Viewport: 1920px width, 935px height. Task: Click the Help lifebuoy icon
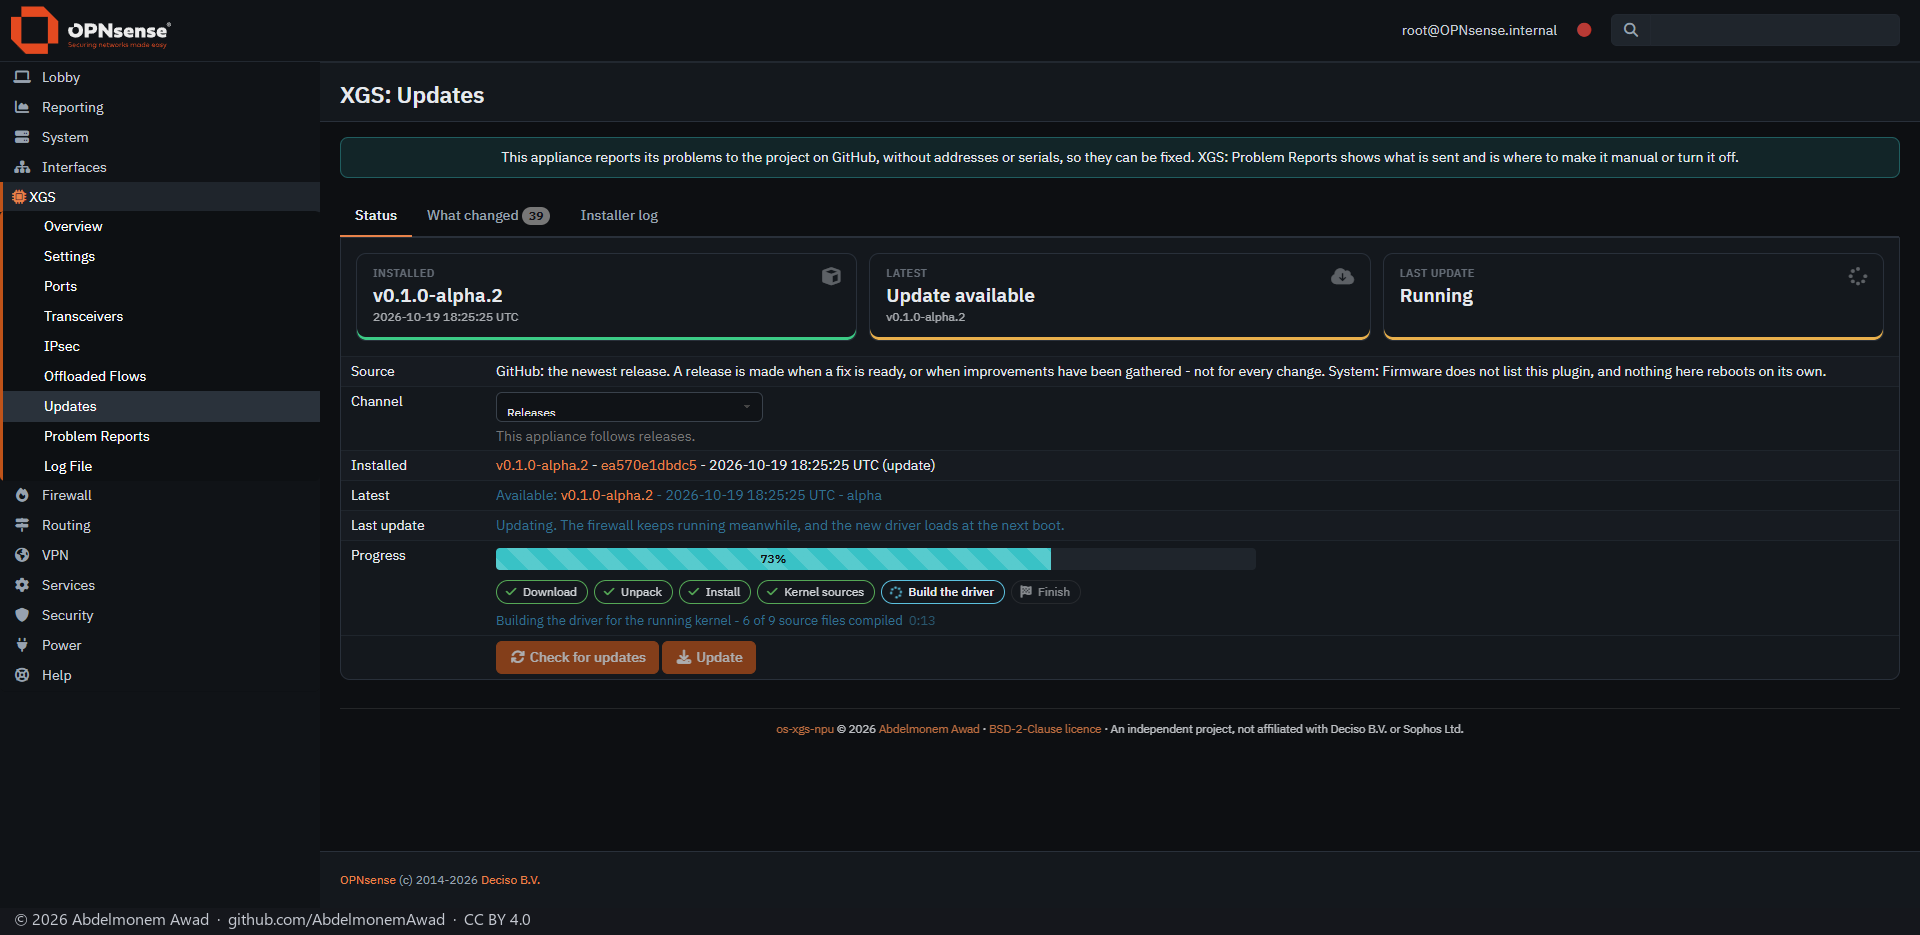pos(22,675)
